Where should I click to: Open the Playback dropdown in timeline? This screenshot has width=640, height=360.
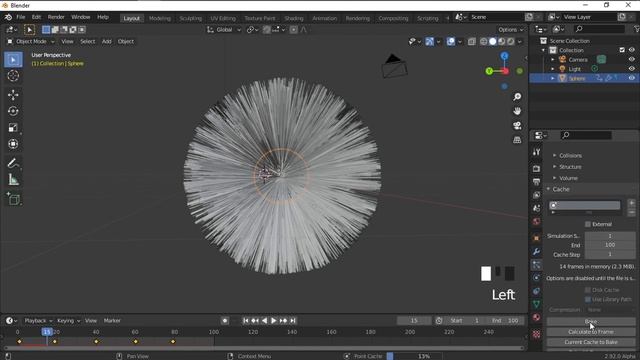tap(38, 321)
